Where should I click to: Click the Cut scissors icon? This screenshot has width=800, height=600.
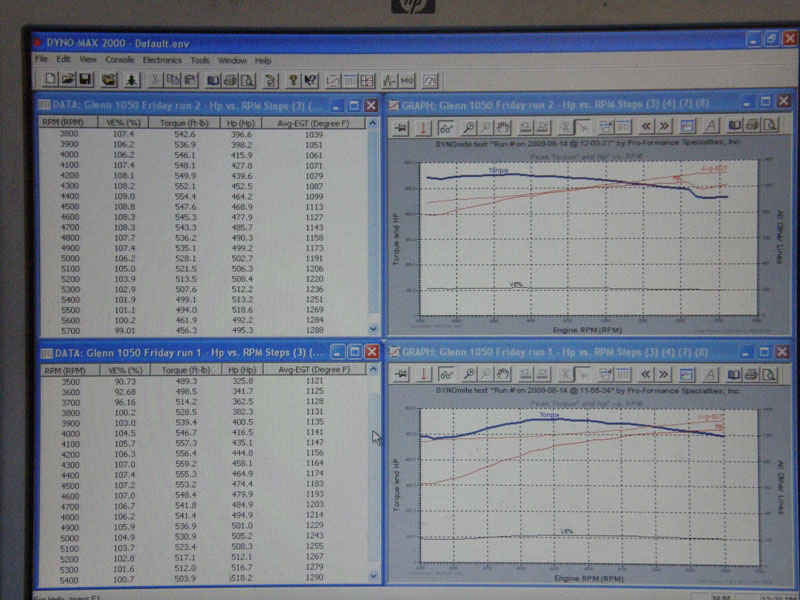pos(155,80)
